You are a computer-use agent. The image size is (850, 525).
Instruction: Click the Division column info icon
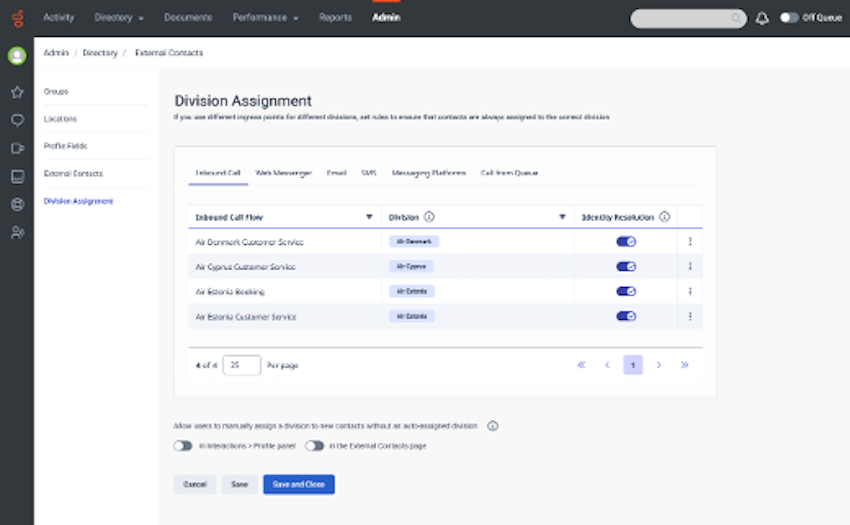429,217
